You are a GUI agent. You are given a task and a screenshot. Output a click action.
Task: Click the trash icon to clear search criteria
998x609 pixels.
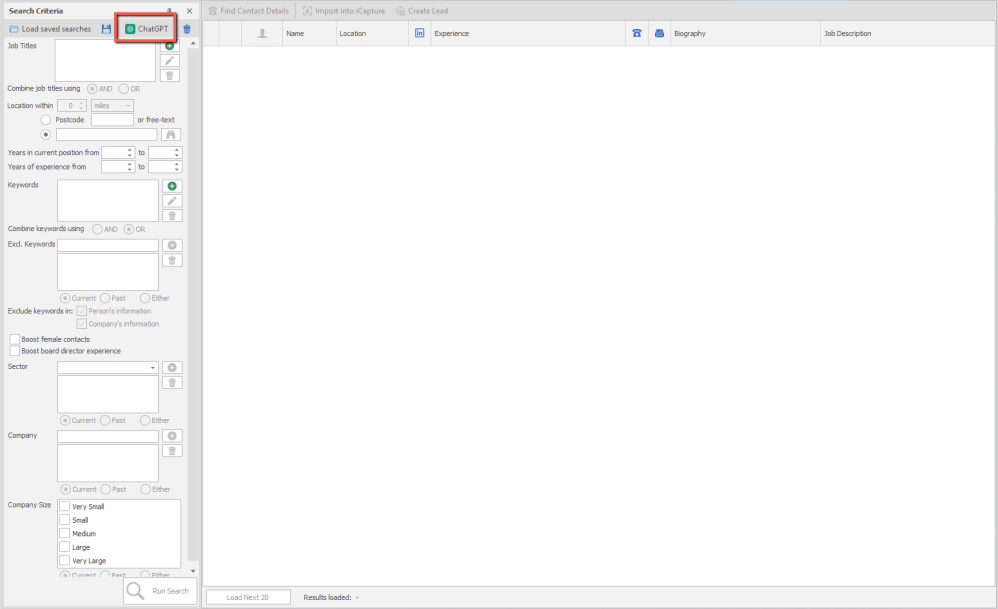(x=187, y=29)
